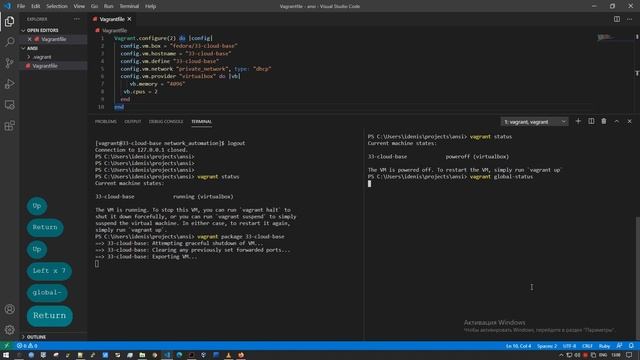Open the Terminal menu
This screenshot has height=360, width=640.
[129, 6]
